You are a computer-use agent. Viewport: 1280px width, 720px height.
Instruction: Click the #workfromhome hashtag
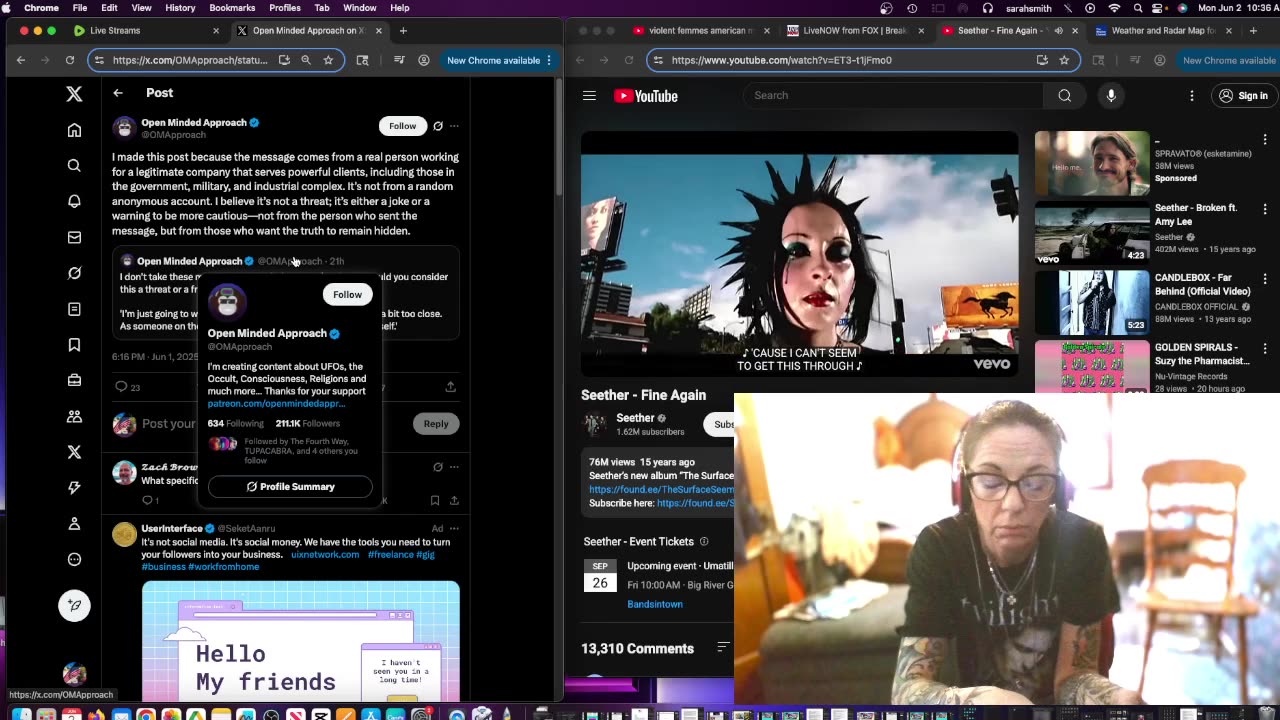(x=224, y=567)
